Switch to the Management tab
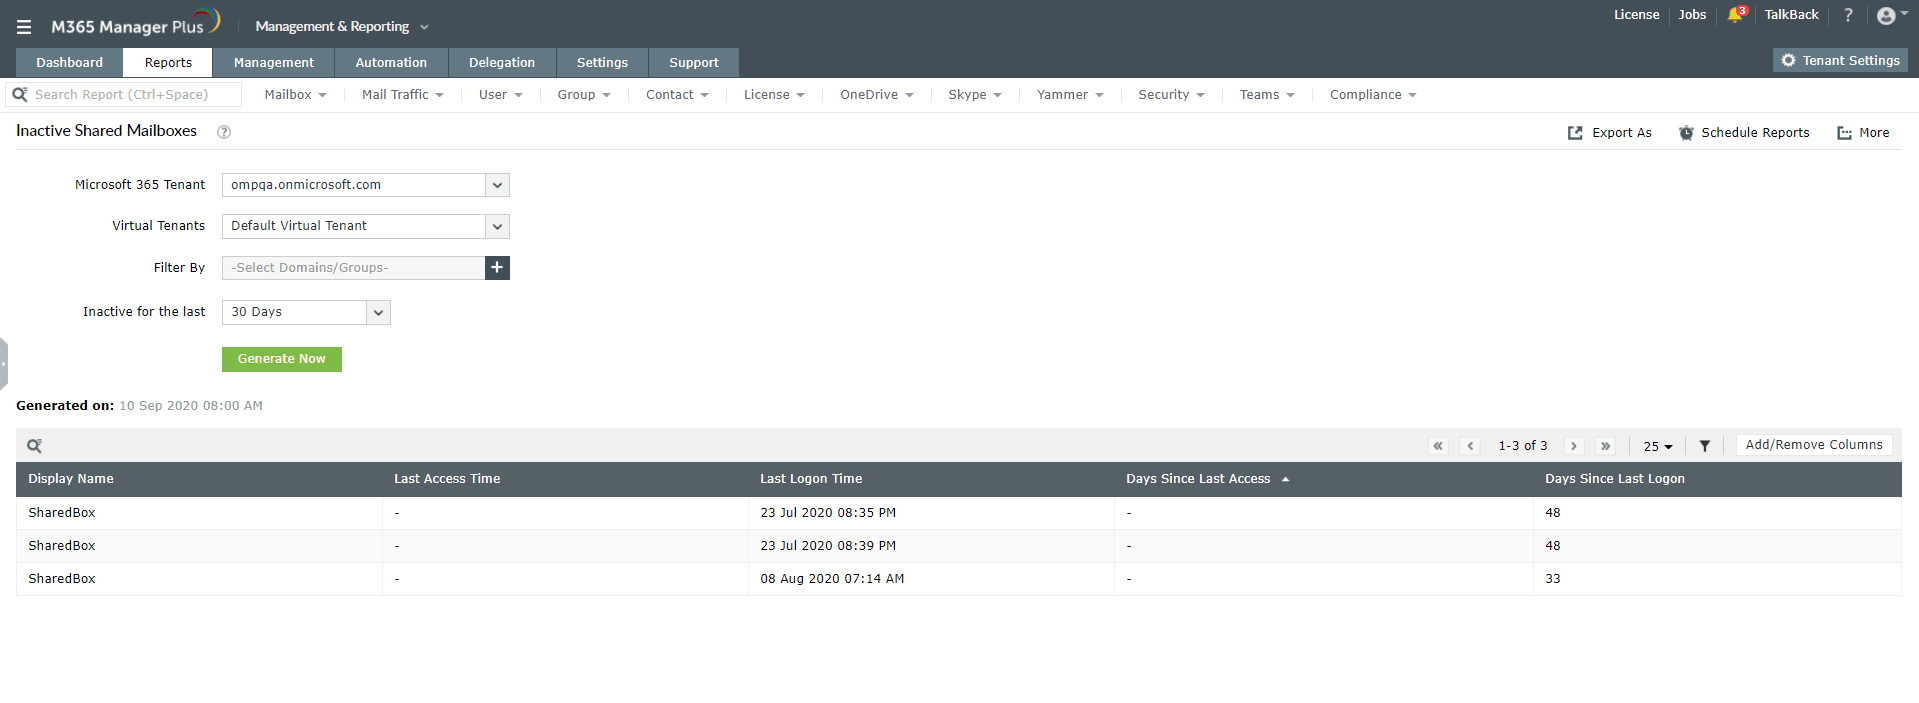 pyautogui.click(x=274, y=62)
